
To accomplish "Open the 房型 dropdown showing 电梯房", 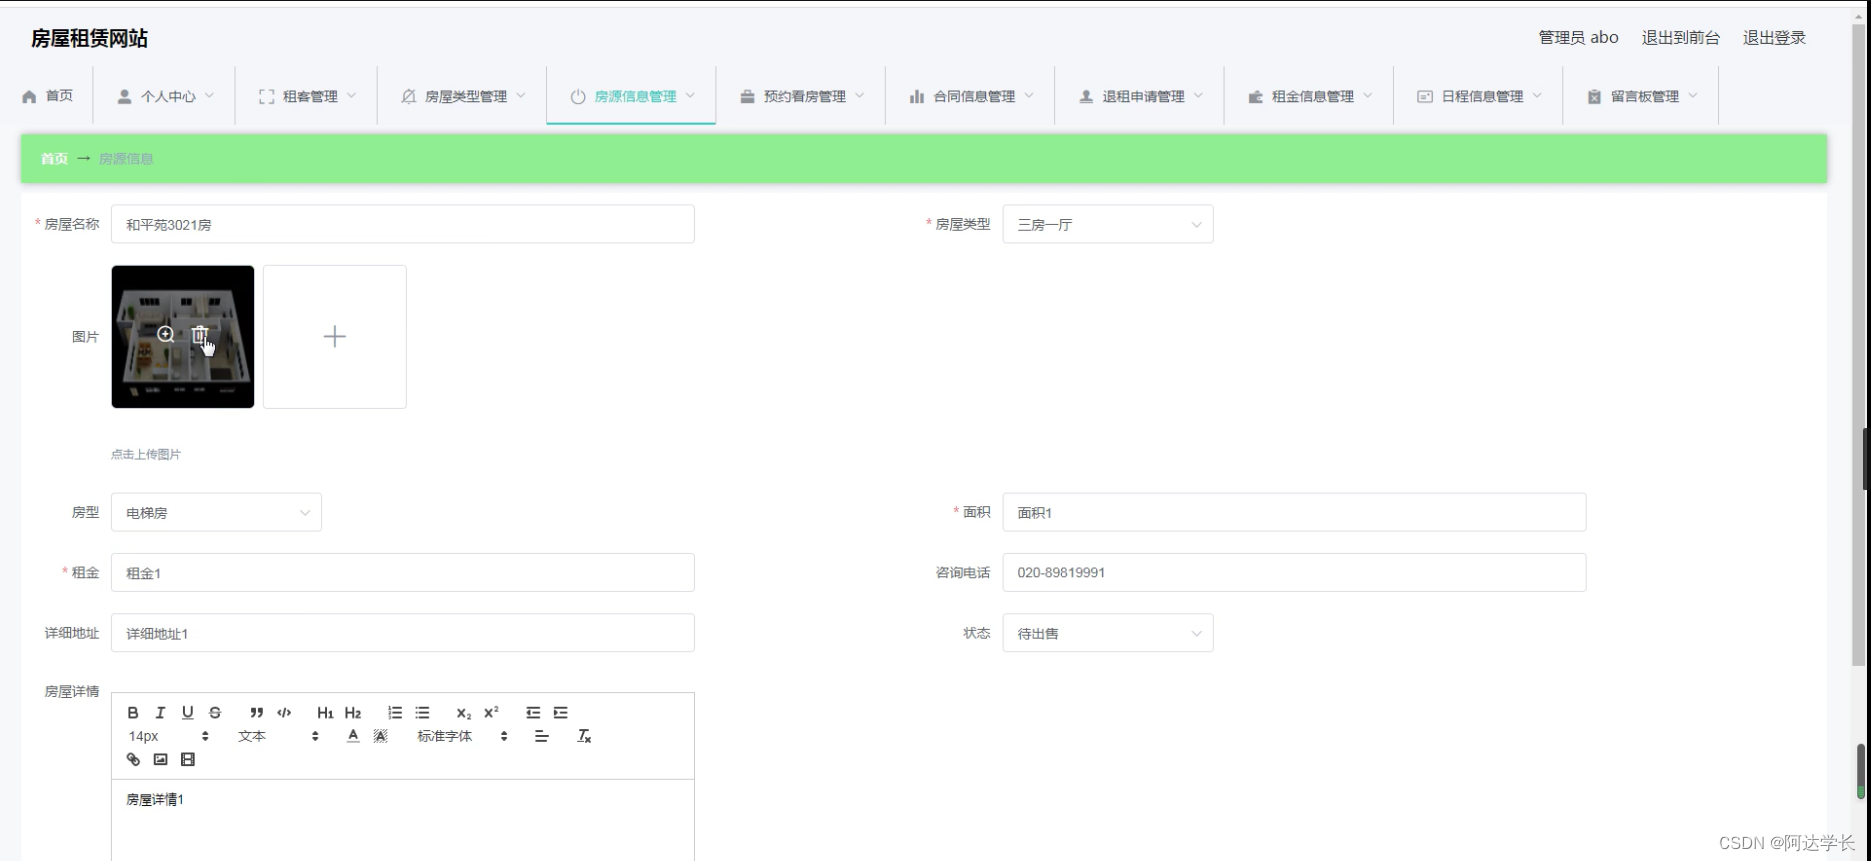I will tap(216, 512).
